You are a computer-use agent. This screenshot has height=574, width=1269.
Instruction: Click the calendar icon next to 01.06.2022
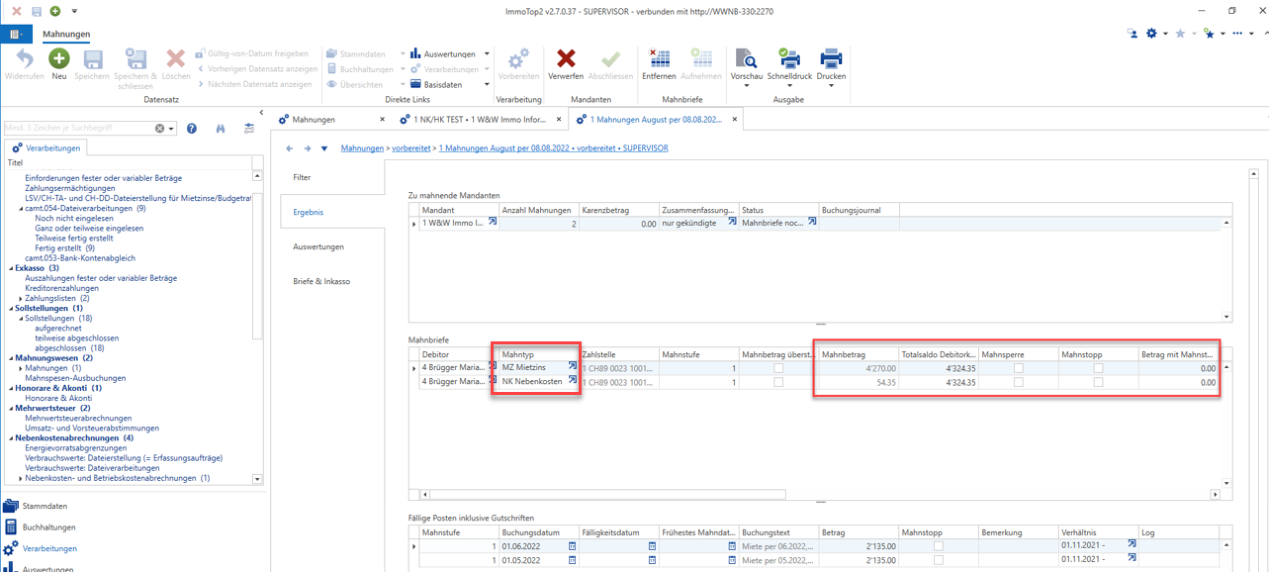coord(573,546)
